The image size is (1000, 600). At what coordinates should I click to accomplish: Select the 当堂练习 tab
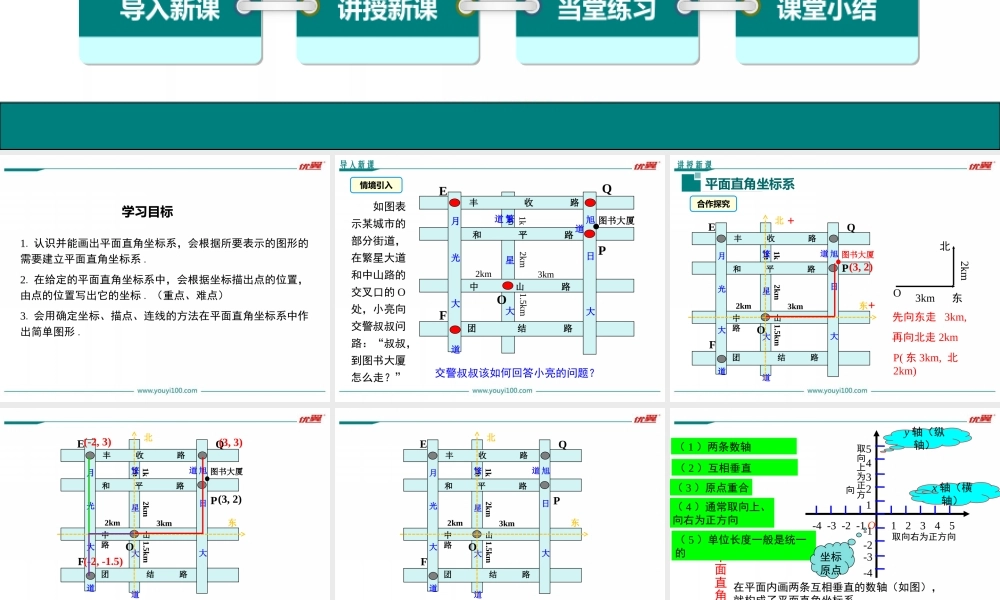607,12
